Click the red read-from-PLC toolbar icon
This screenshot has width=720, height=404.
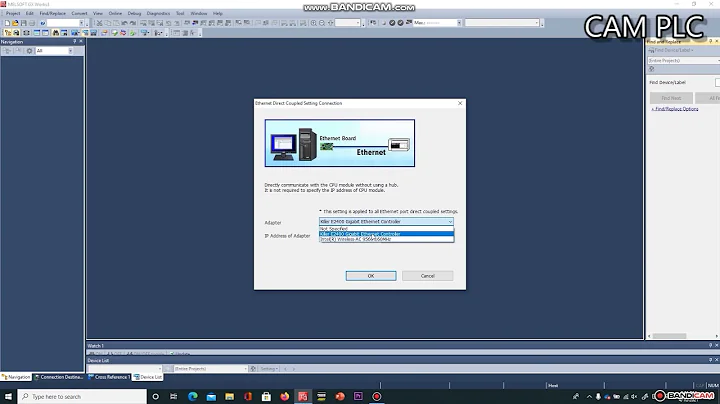123,33
